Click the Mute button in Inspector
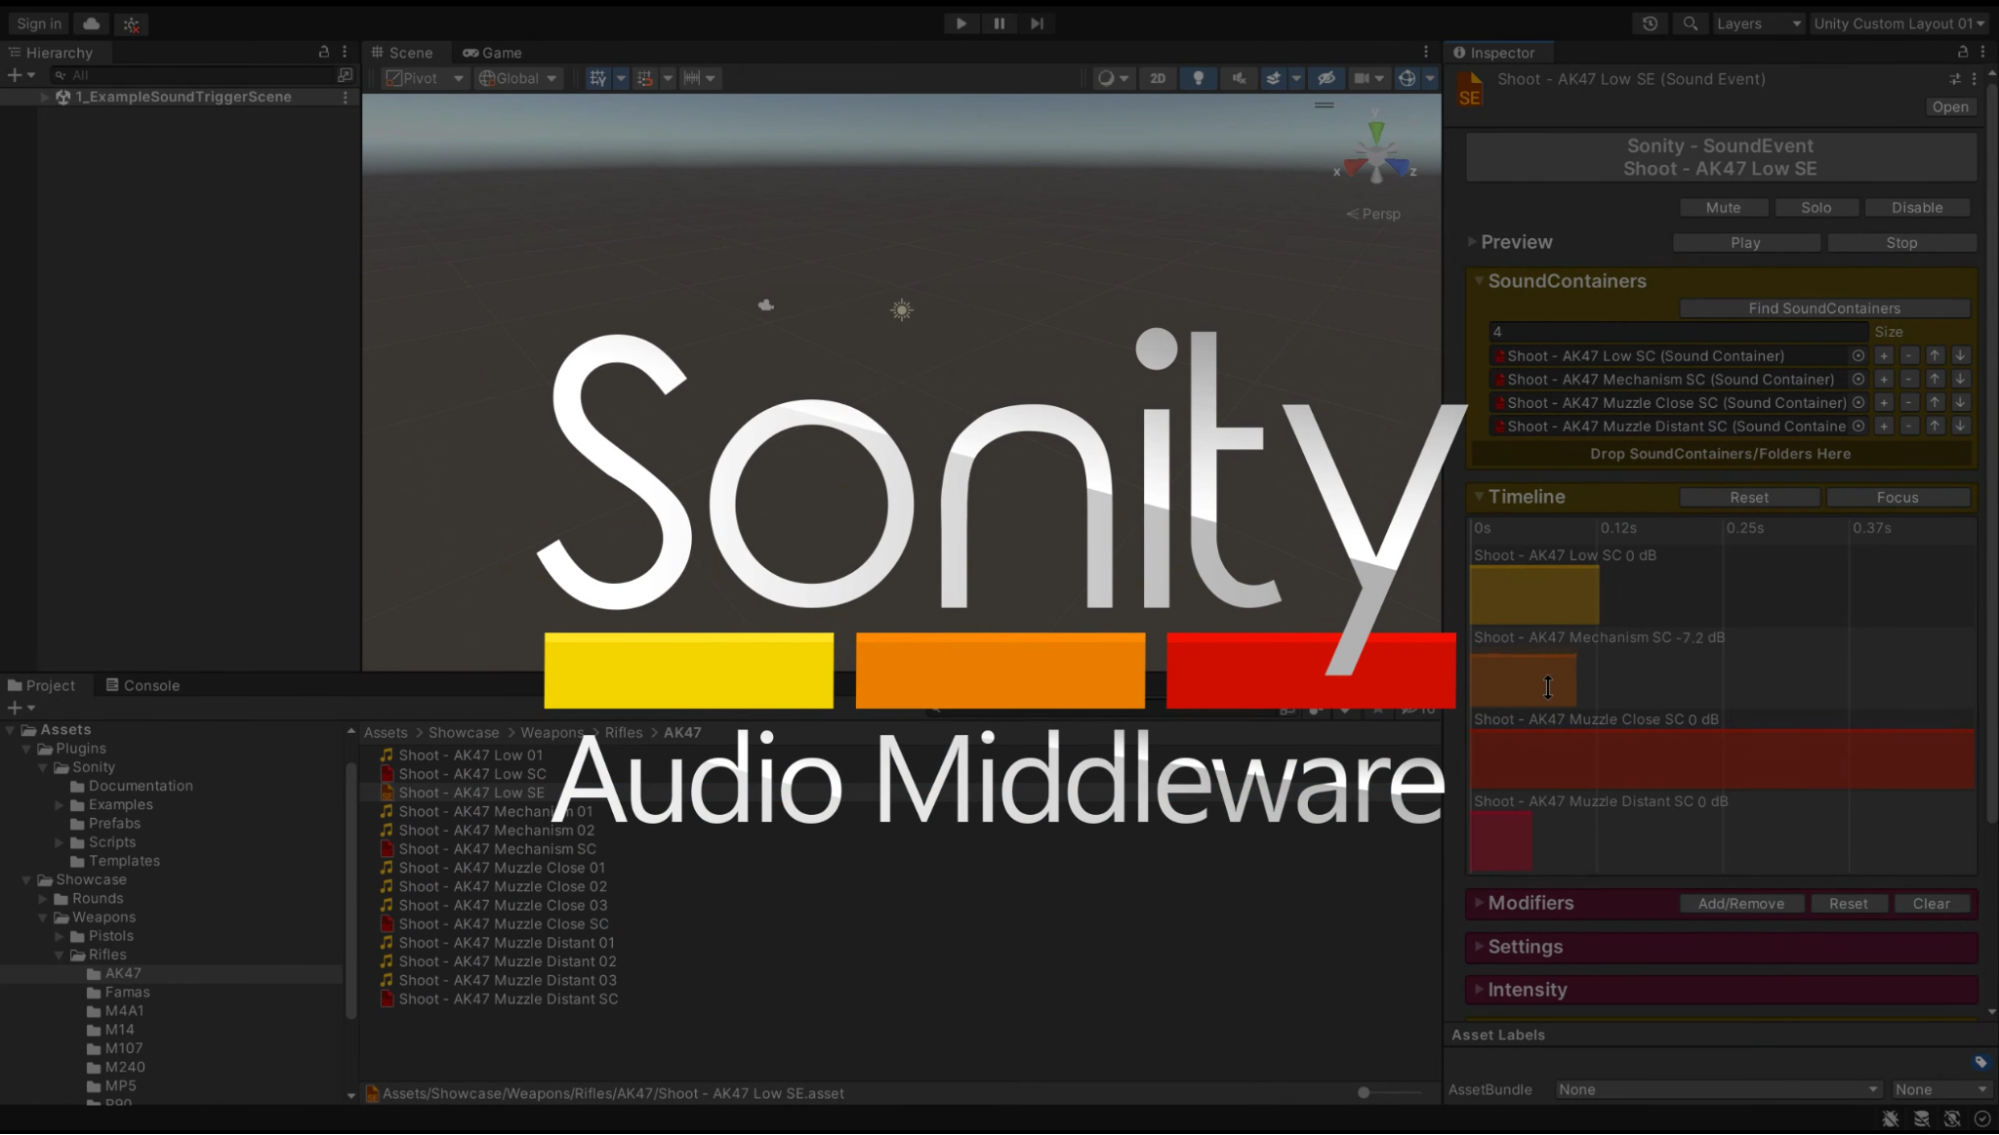The image size is (1999, 1135). [x=1723, y=207]
